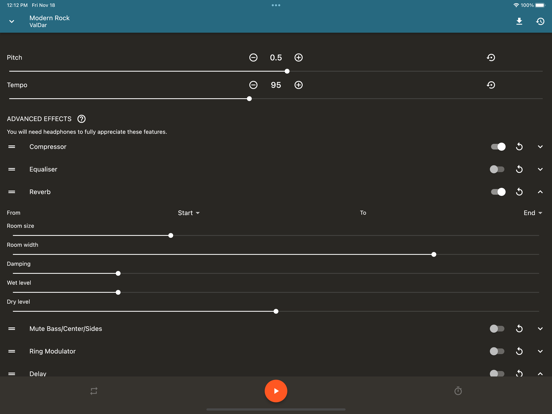The image size is (552, 414).
Task: Grab the Reverb reorder handle
Action: click(12, 192)
